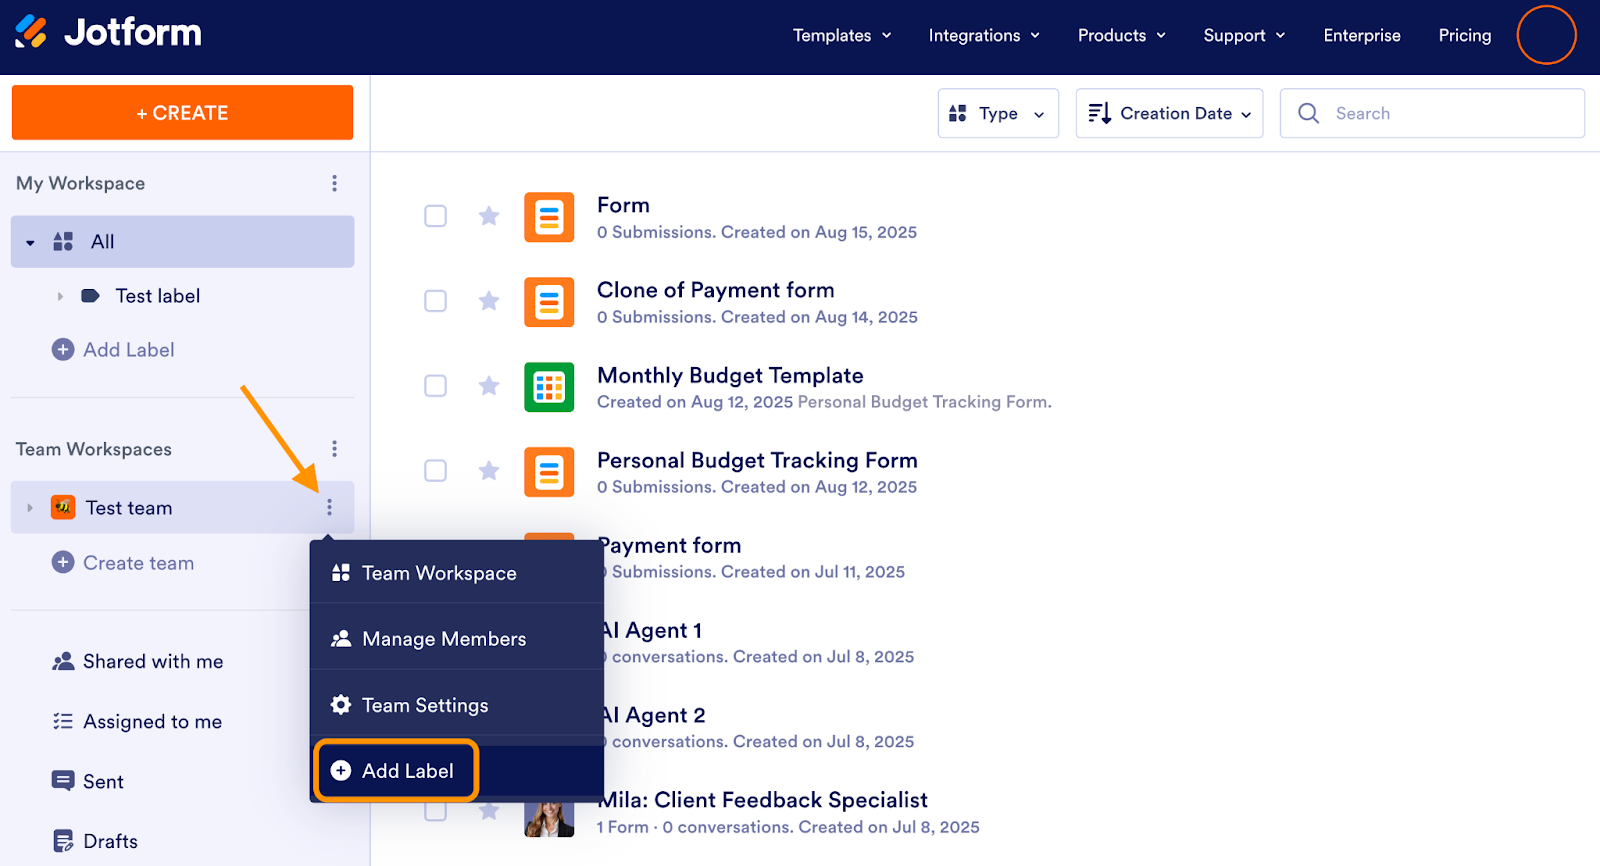
Task: Check the box next to Form
Action: tap(435, 216)
